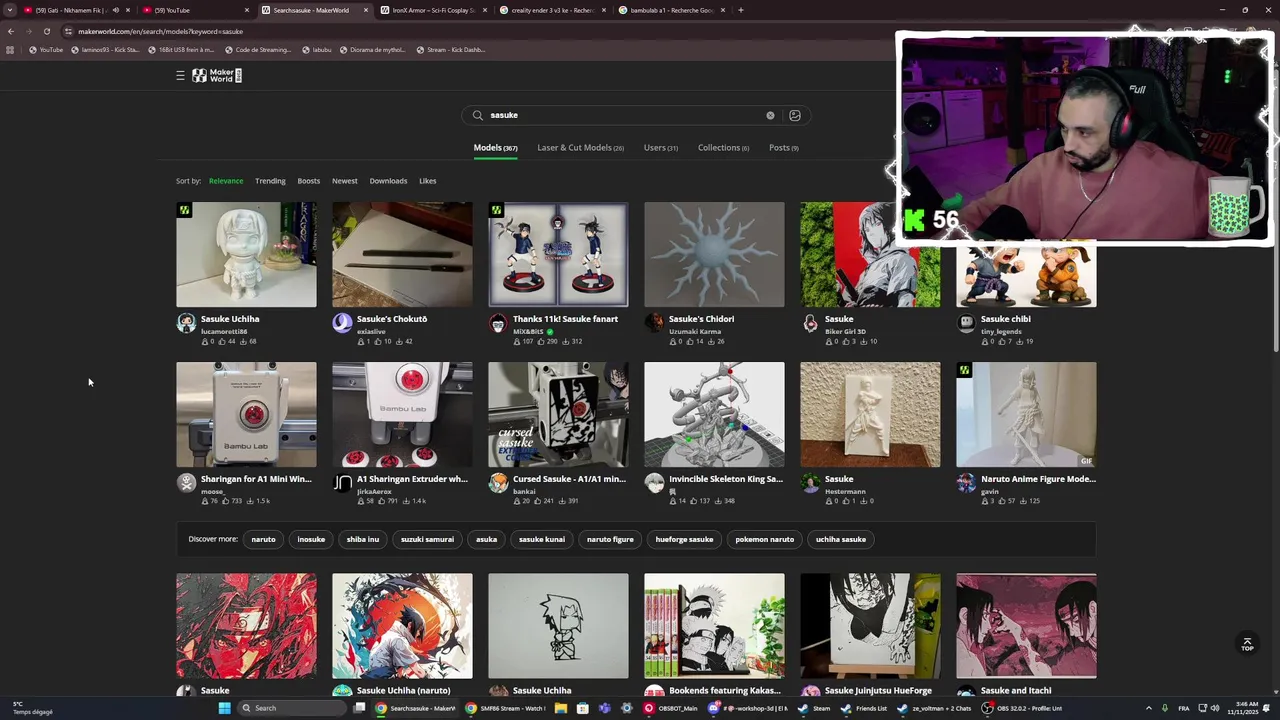
Task: Select the pokemon naruto discover tag
Action: coord(765,539)
